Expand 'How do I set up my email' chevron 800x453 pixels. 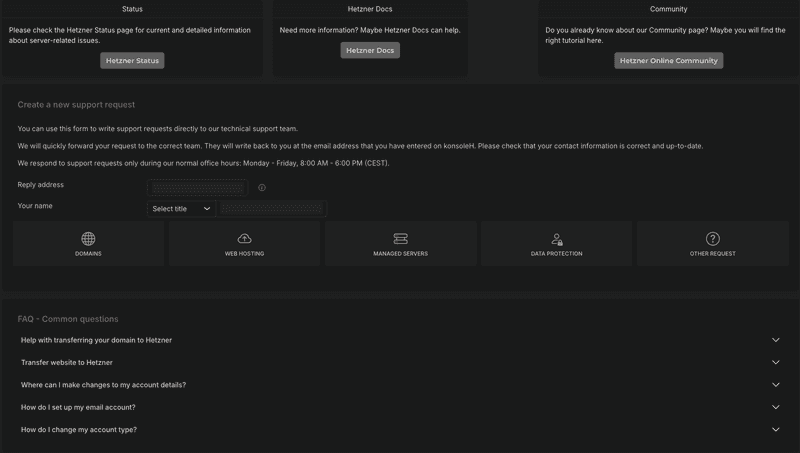[x=776, y=407]
